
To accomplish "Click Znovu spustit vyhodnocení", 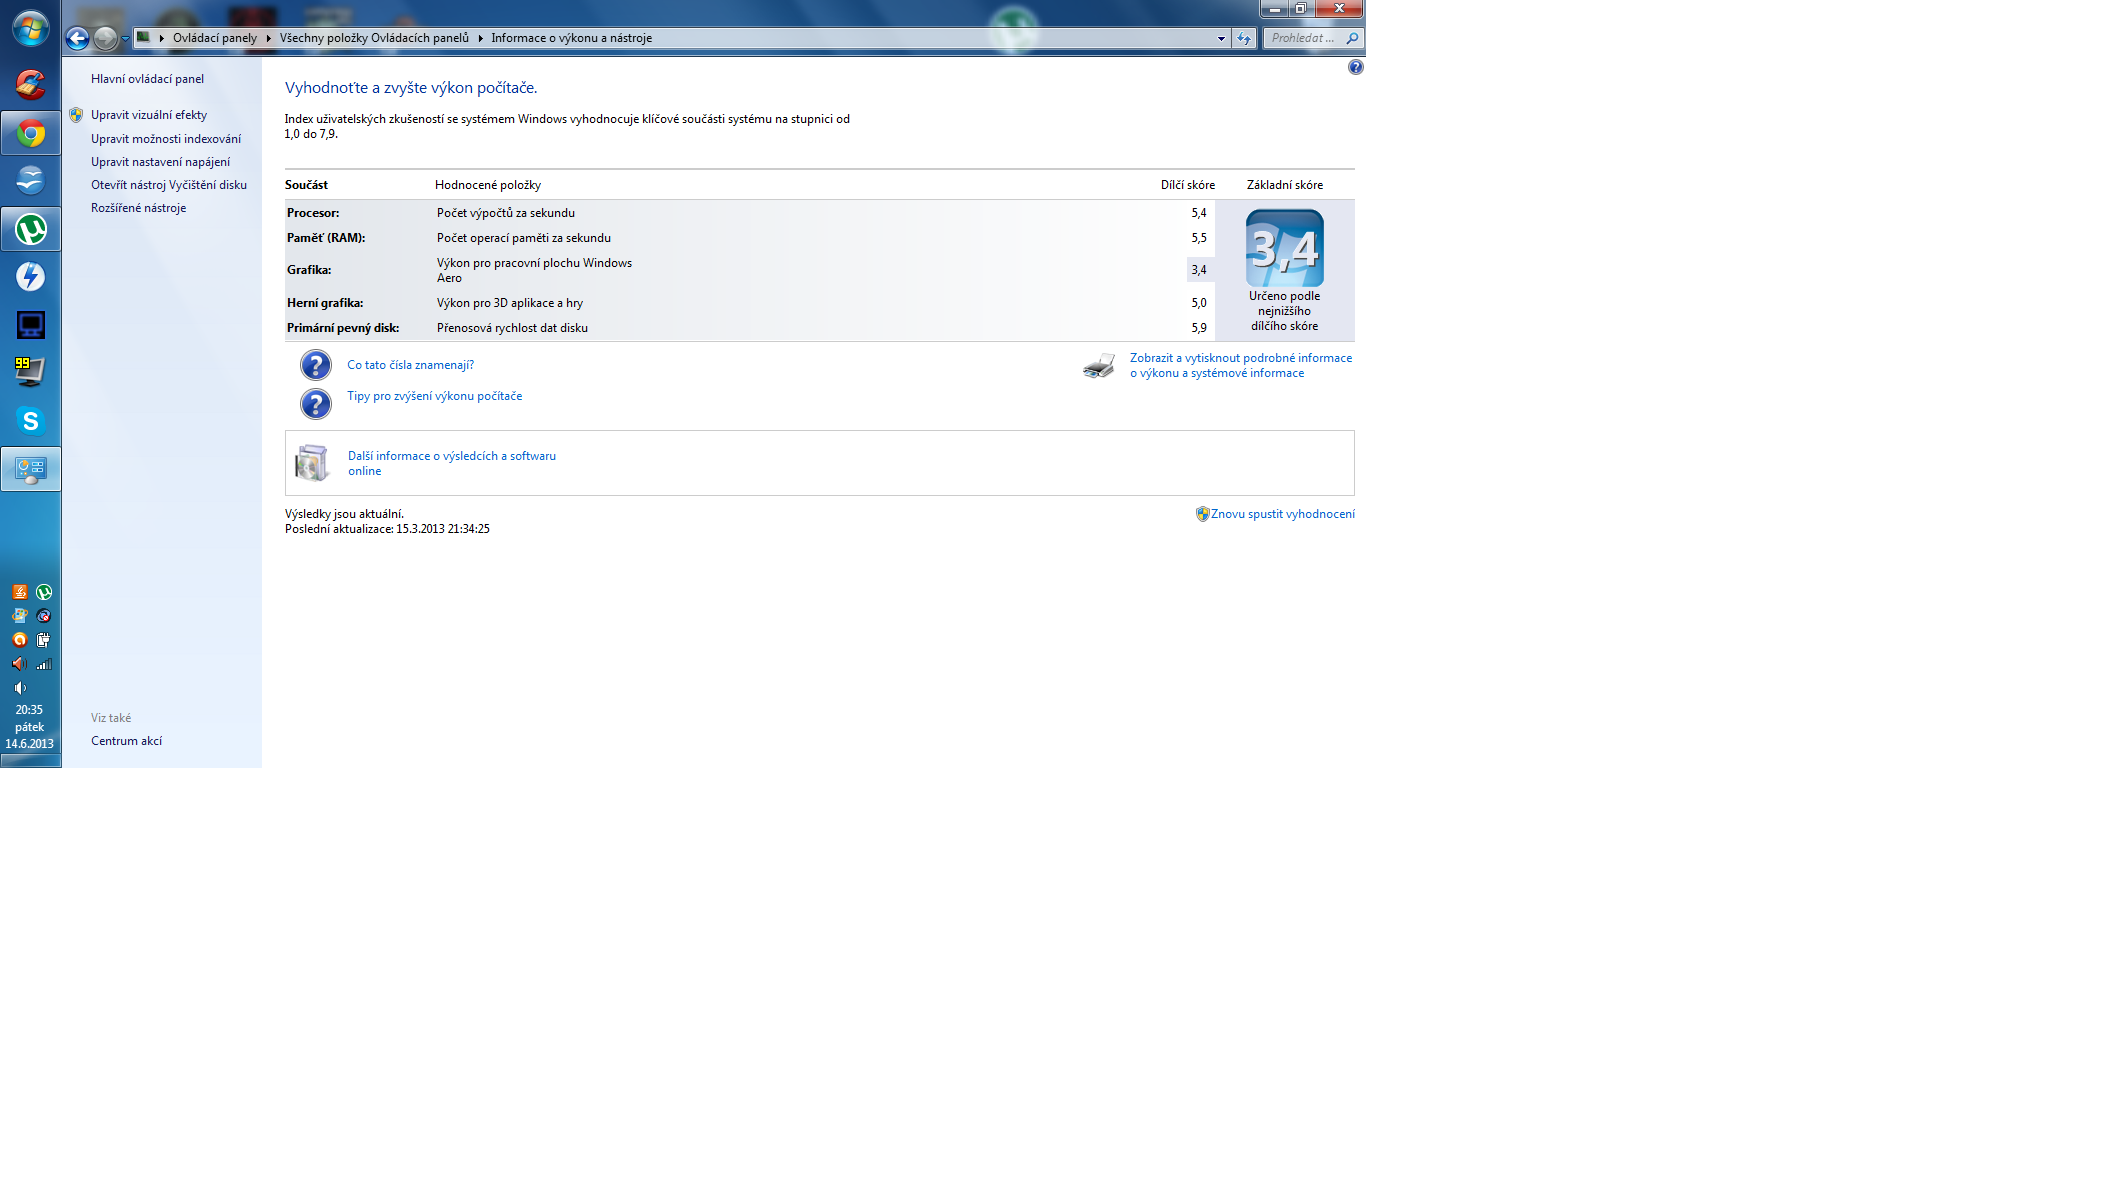I will (1282, 514).
